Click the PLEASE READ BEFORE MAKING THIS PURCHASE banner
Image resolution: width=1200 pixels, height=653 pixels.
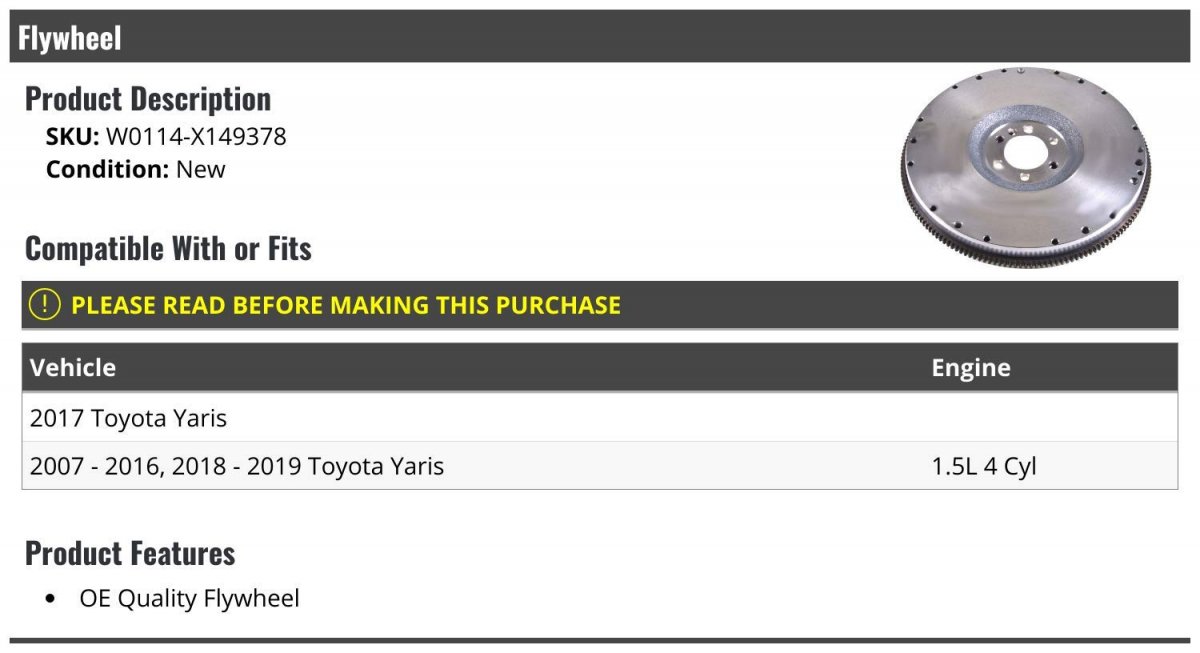click(346, 305)
